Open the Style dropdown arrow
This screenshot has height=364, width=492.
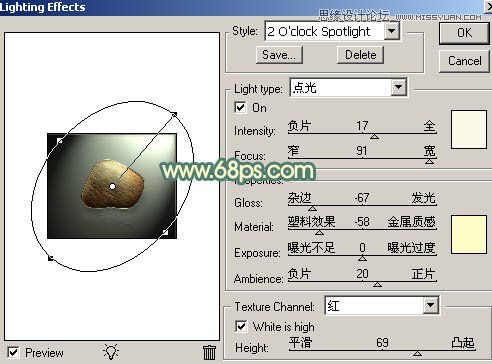coord(392,32)
